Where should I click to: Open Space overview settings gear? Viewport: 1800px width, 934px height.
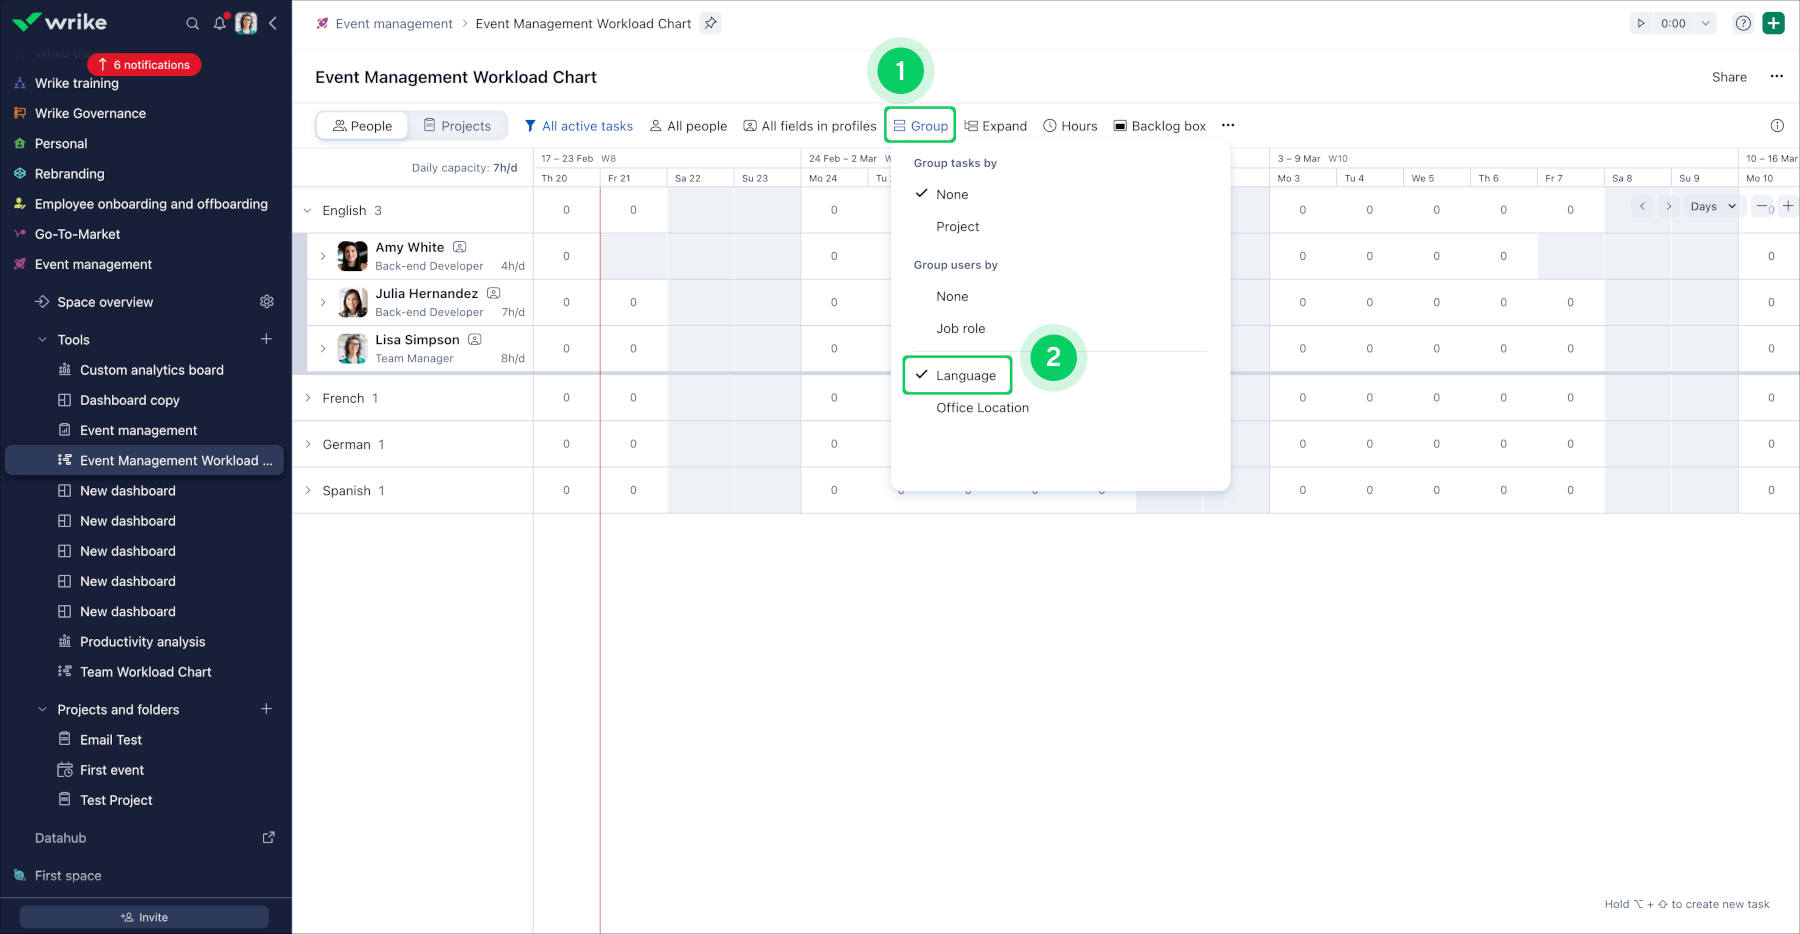pos(267,302)
